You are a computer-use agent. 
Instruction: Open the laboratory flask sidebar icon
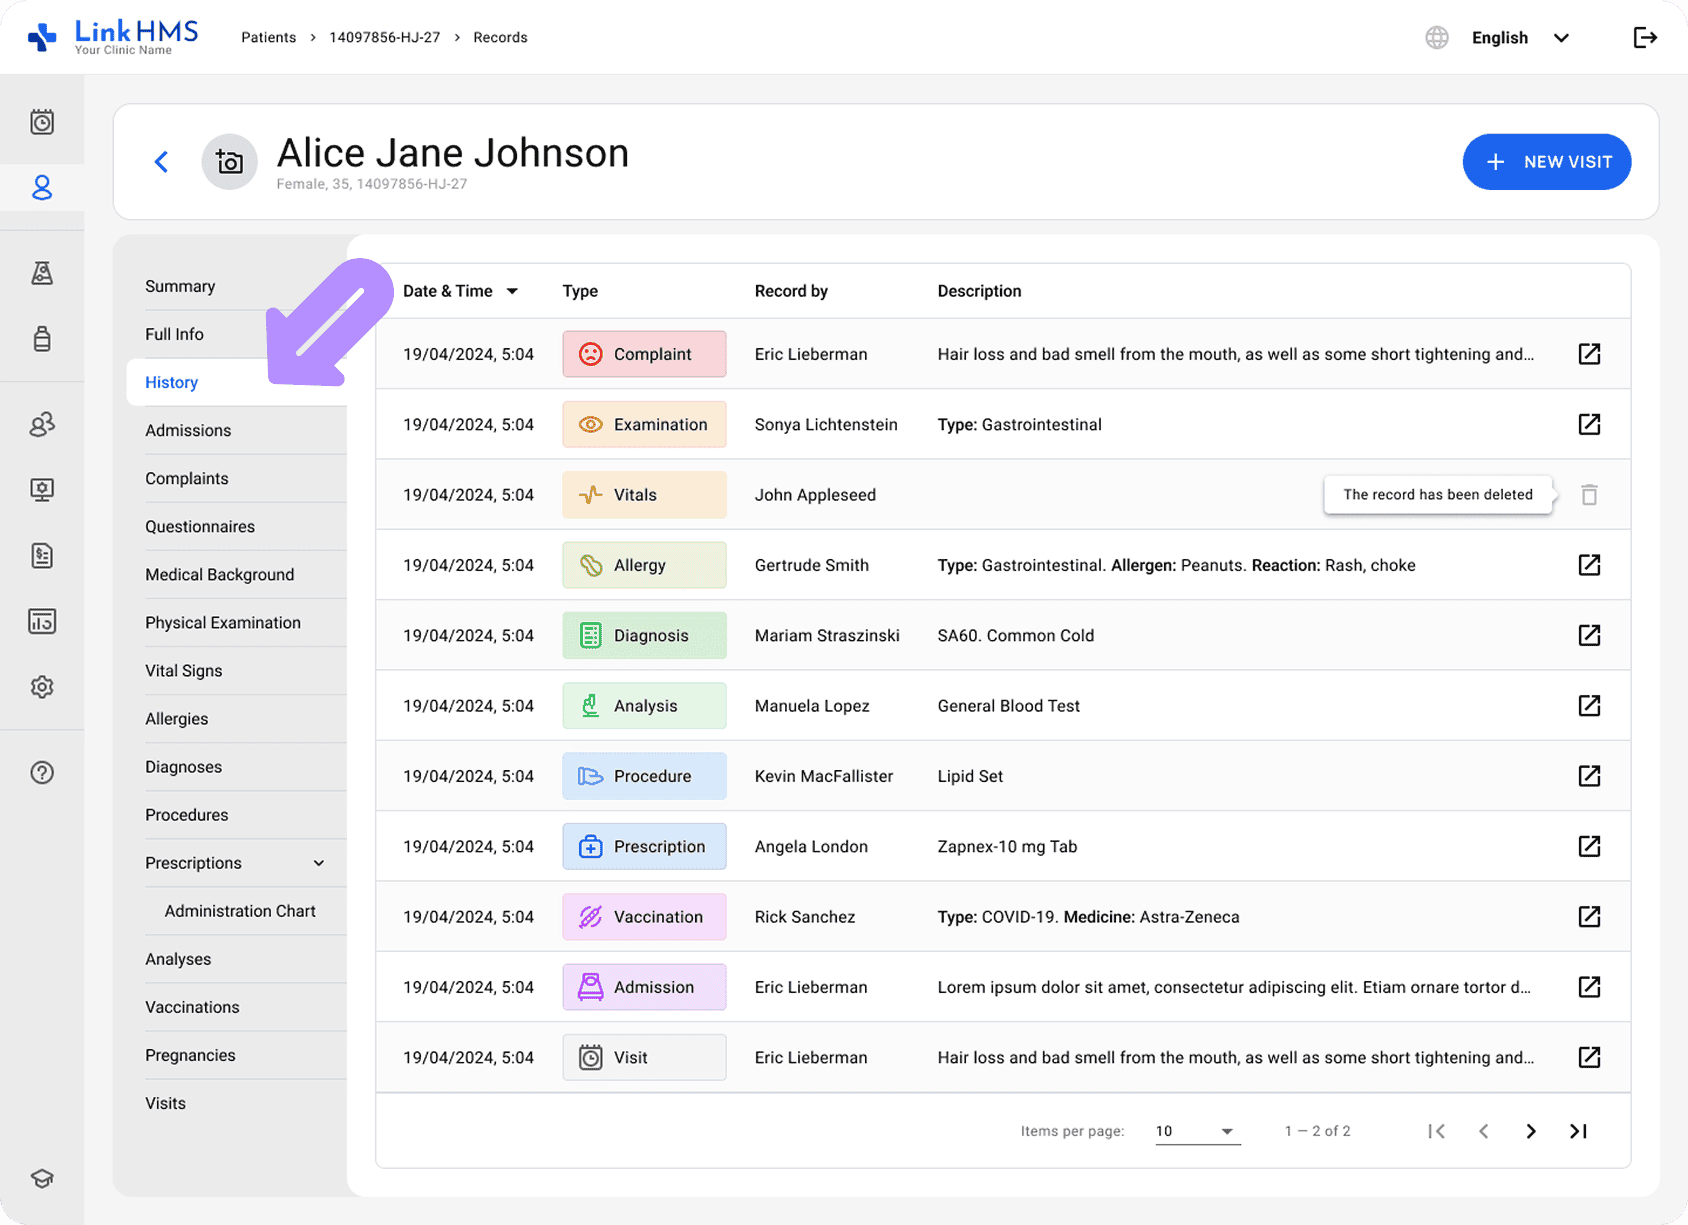(42, 273)
